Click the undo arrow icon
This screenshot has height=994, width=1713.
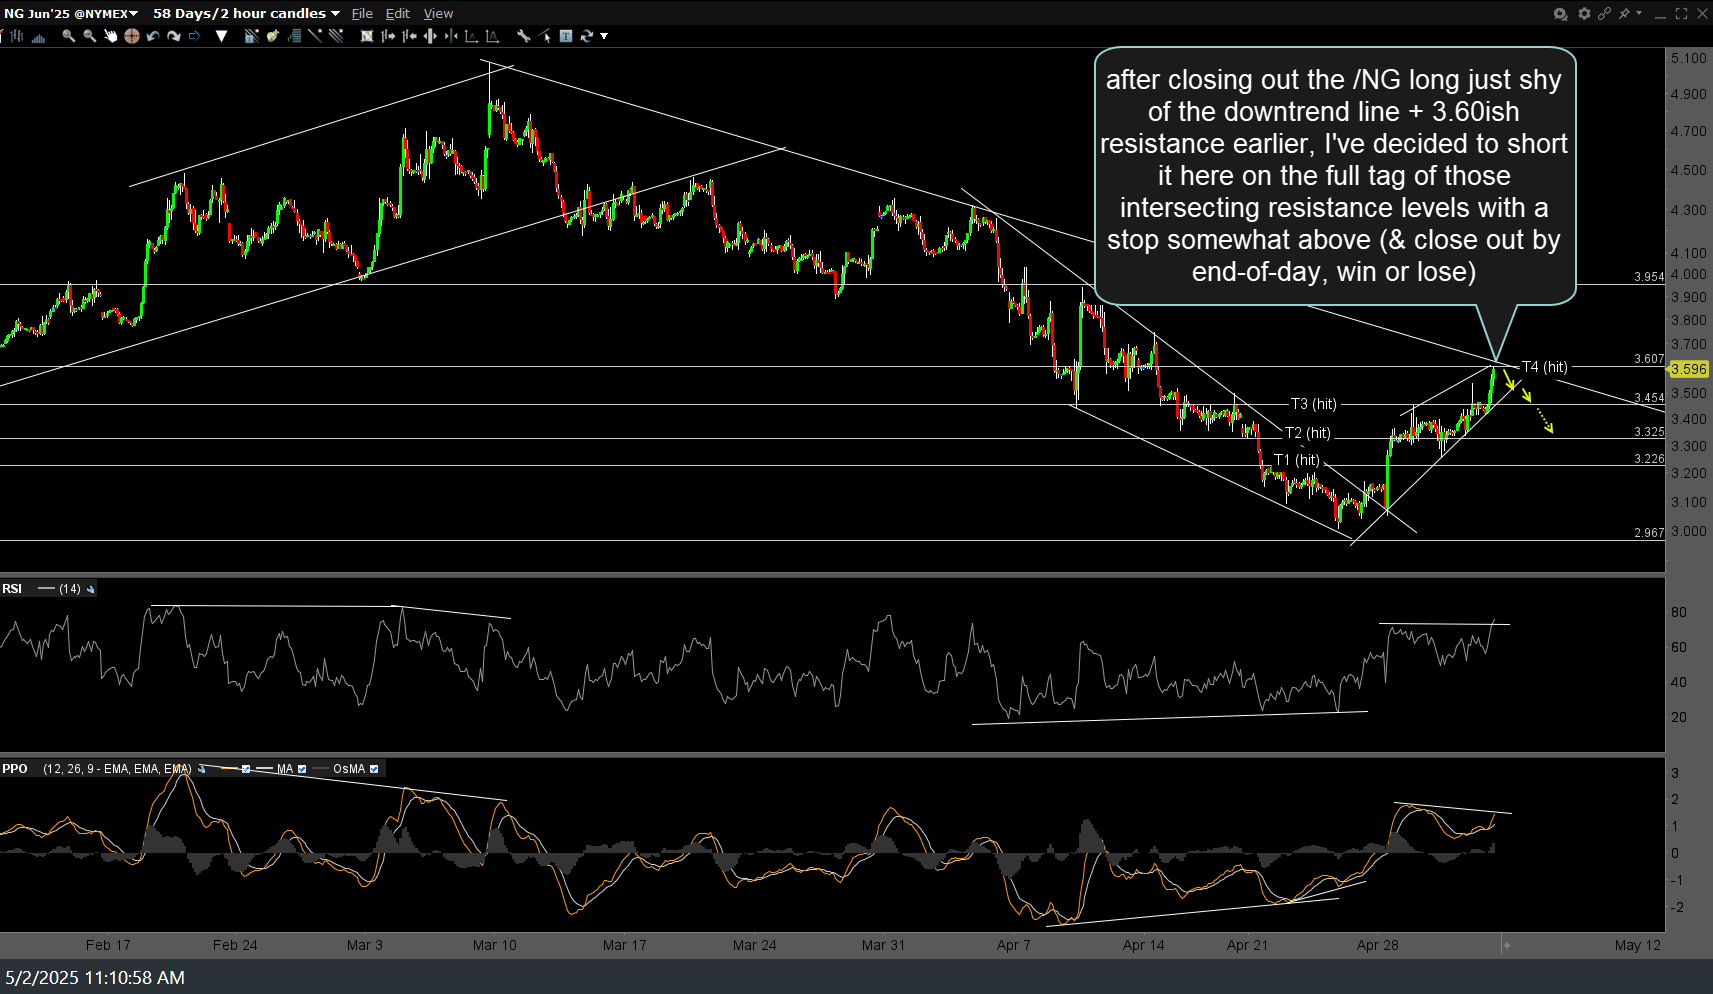[x=152, y=36]
